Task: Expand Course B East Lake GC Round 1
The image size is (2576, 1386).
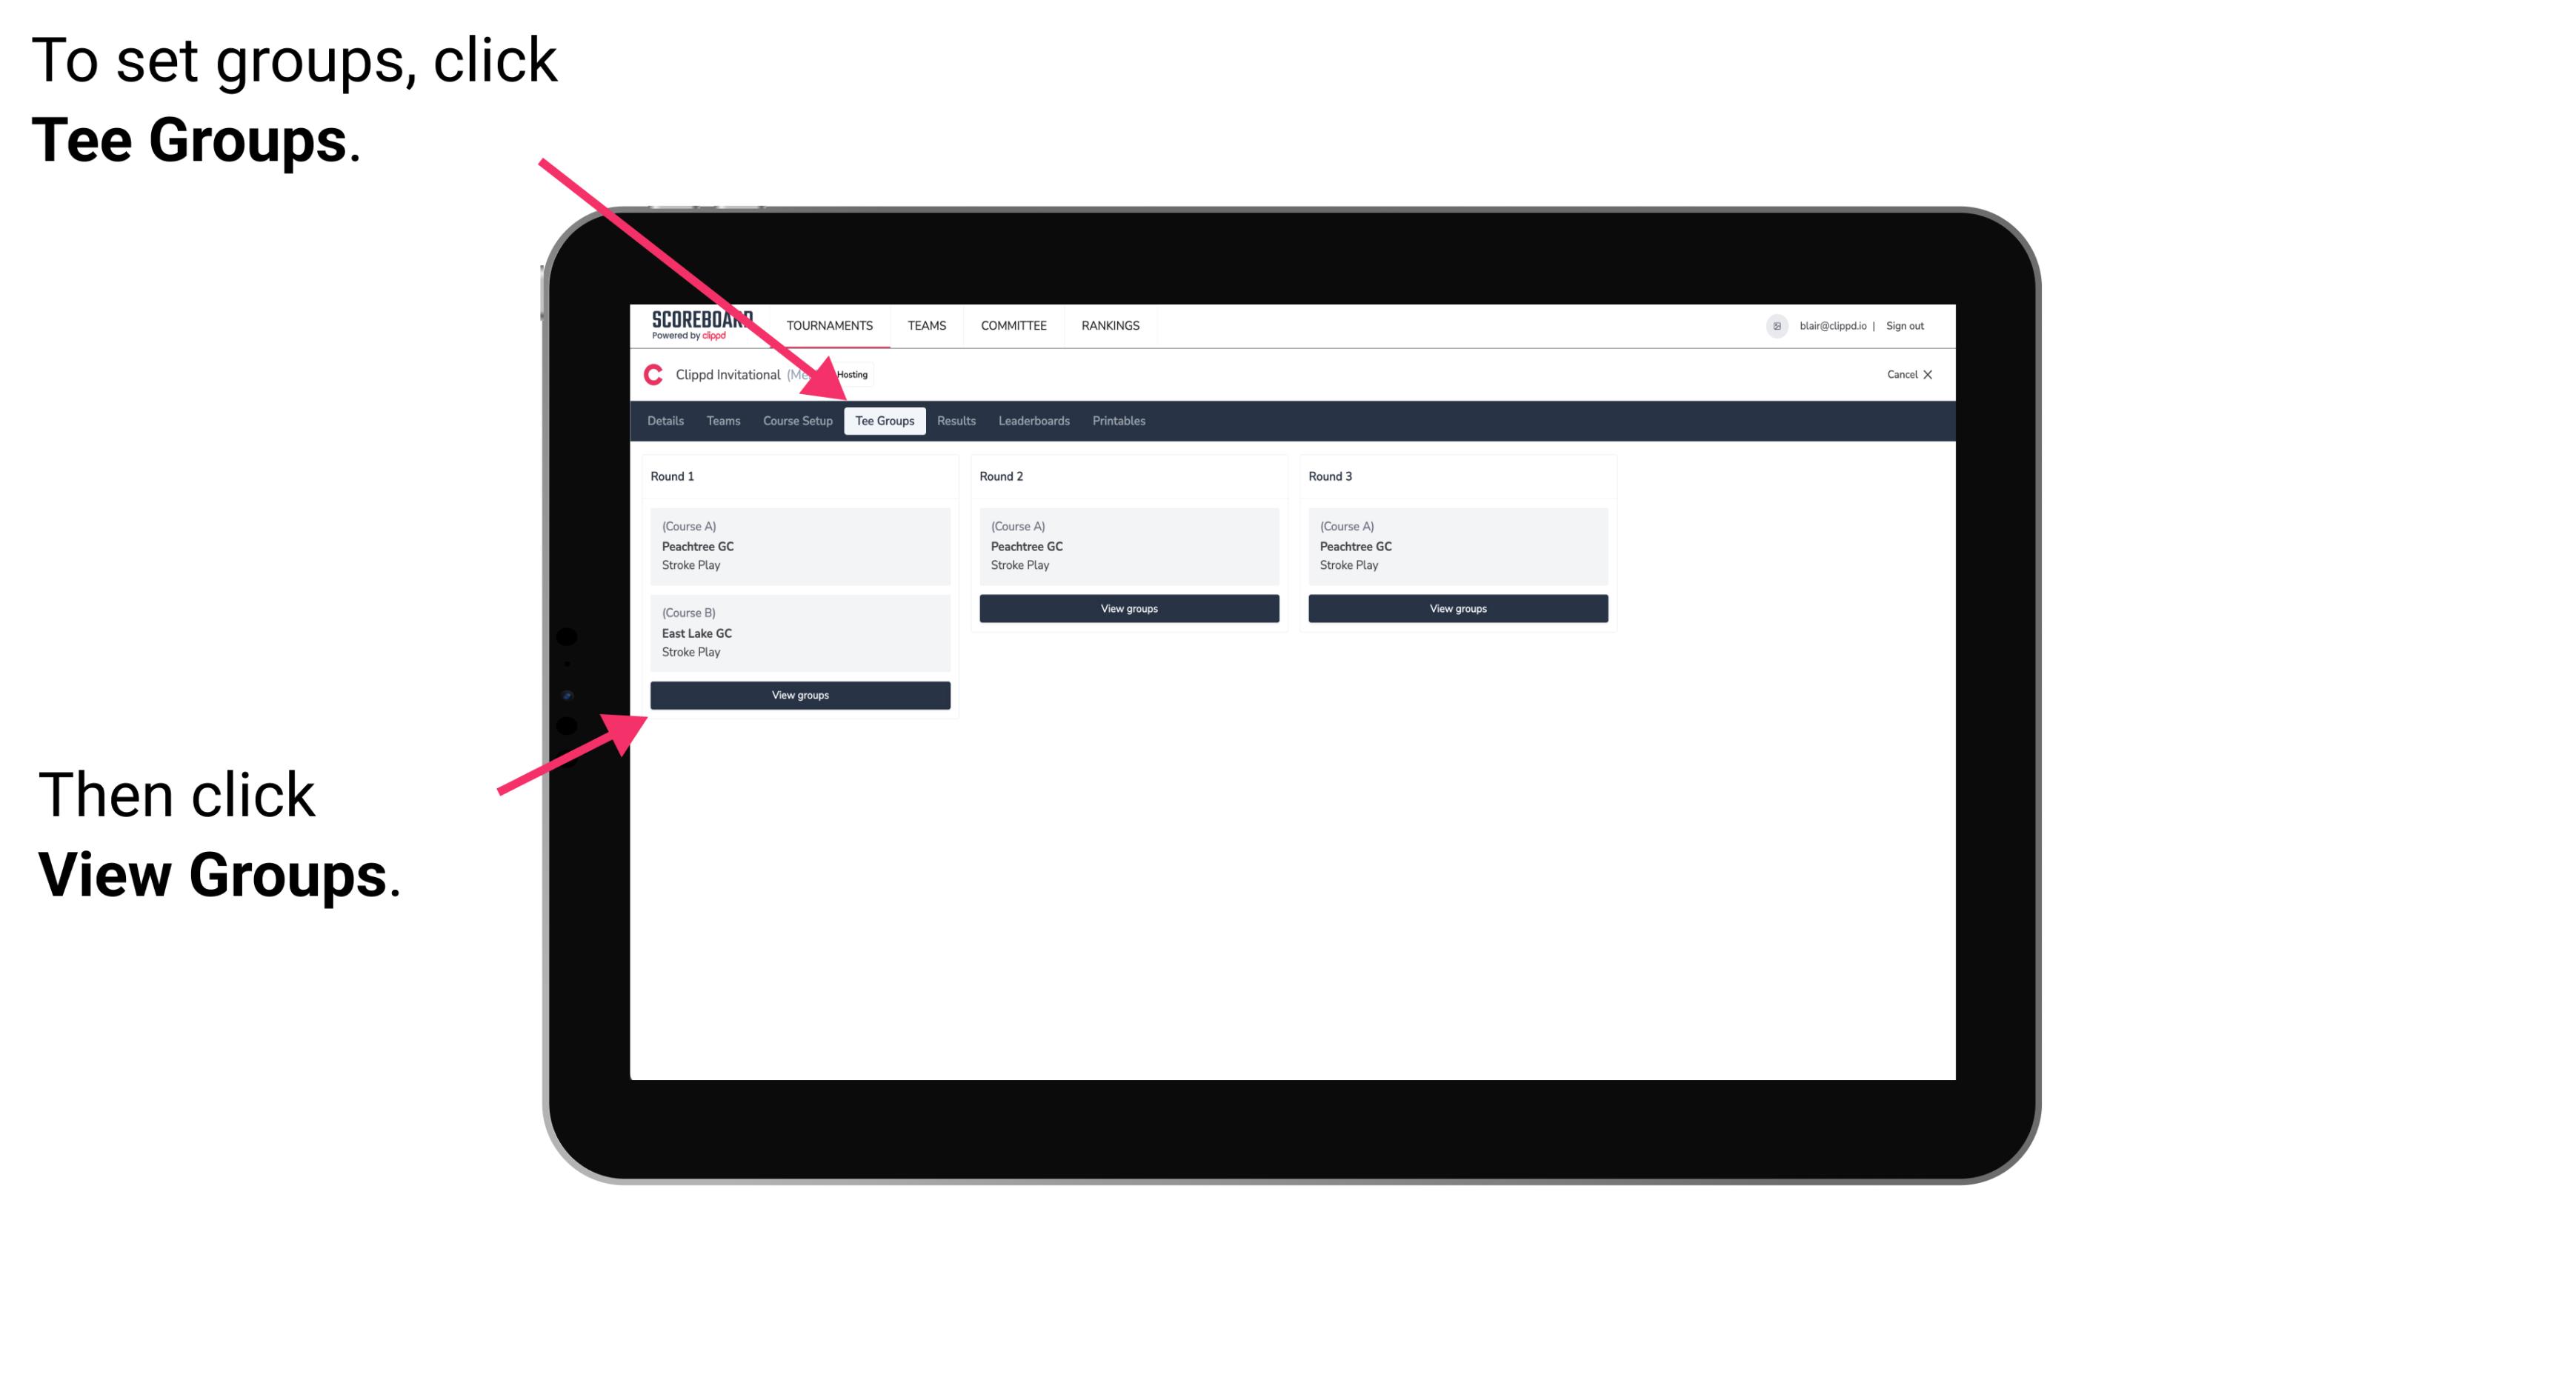Action: point(801,632)
